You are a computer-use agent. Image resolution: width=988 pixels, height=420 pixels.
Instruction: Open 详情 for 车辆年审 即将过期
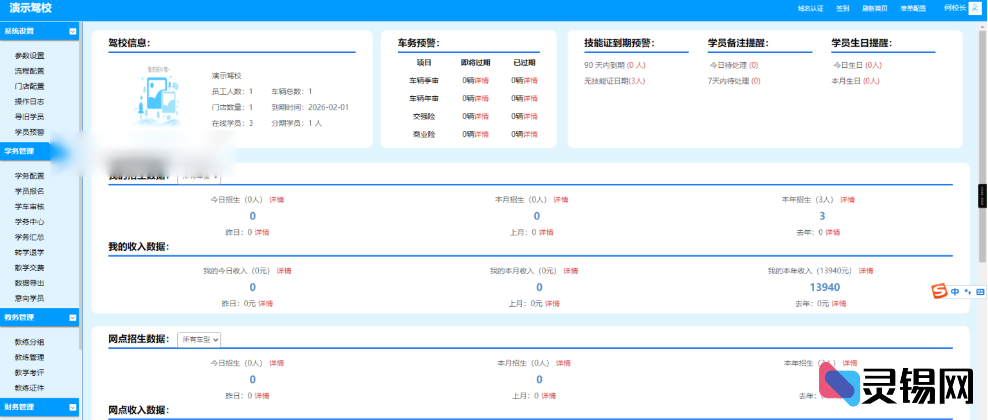tap(481, 99)
